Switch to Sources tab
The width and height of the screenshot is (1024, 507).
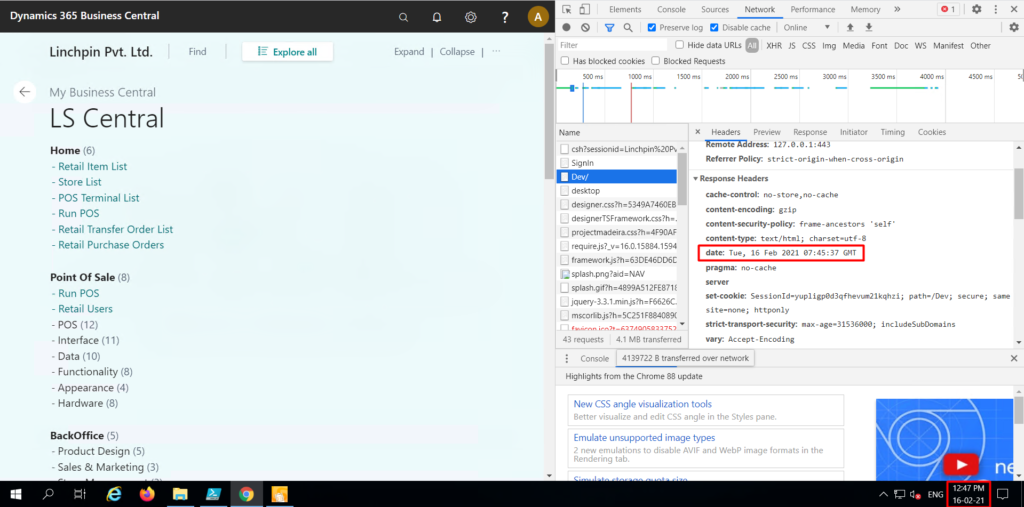point(715,9)
